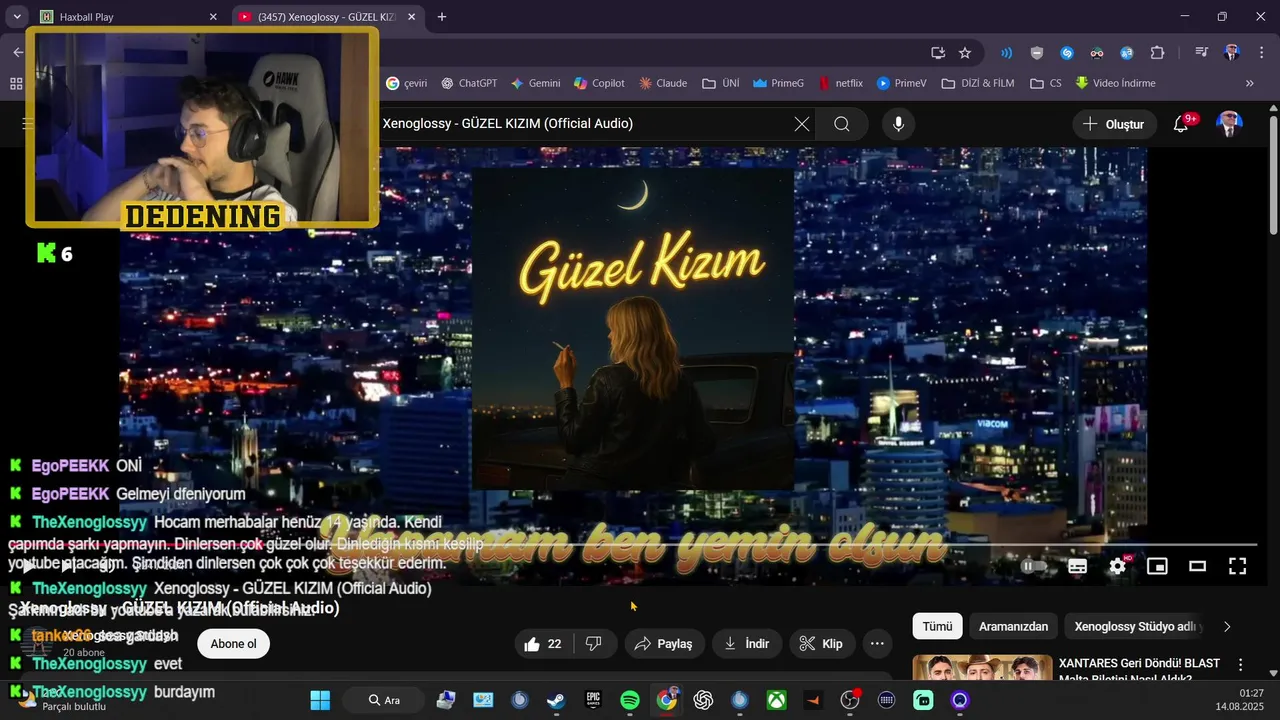Open the tab search dropdown arrow

click(x=17, y=17)
